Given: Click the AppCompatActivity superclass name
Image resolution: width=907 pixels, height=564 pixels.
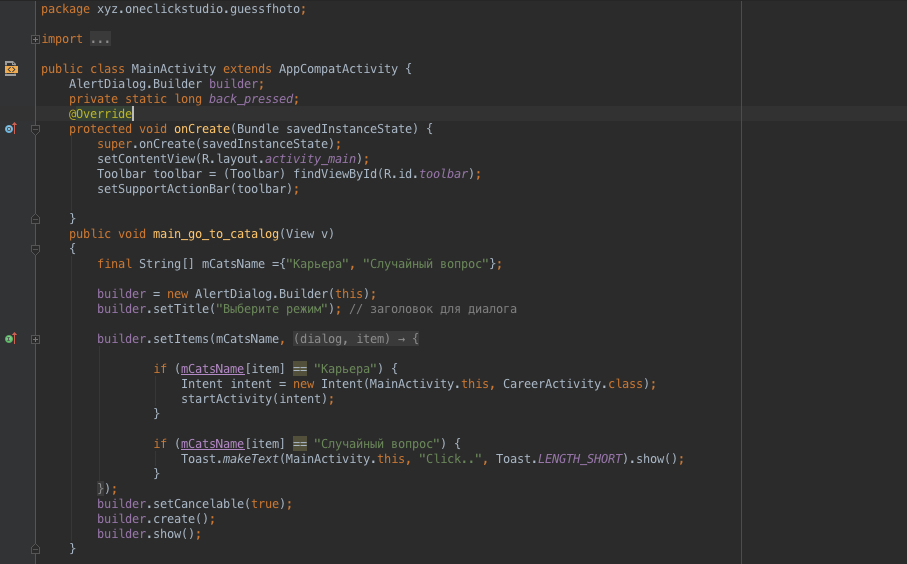Looking at the screenshot, I should click(x=338, y=69).
